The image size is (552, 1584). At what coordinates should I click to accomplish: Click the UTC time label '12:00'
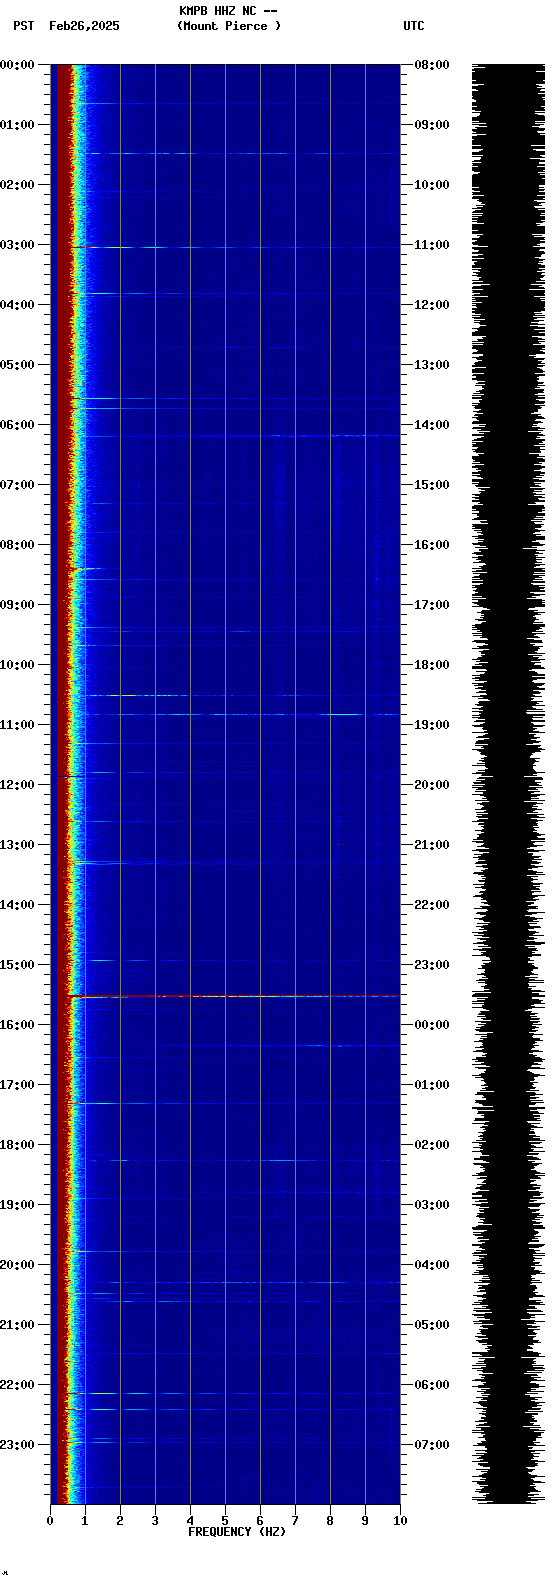432,305
